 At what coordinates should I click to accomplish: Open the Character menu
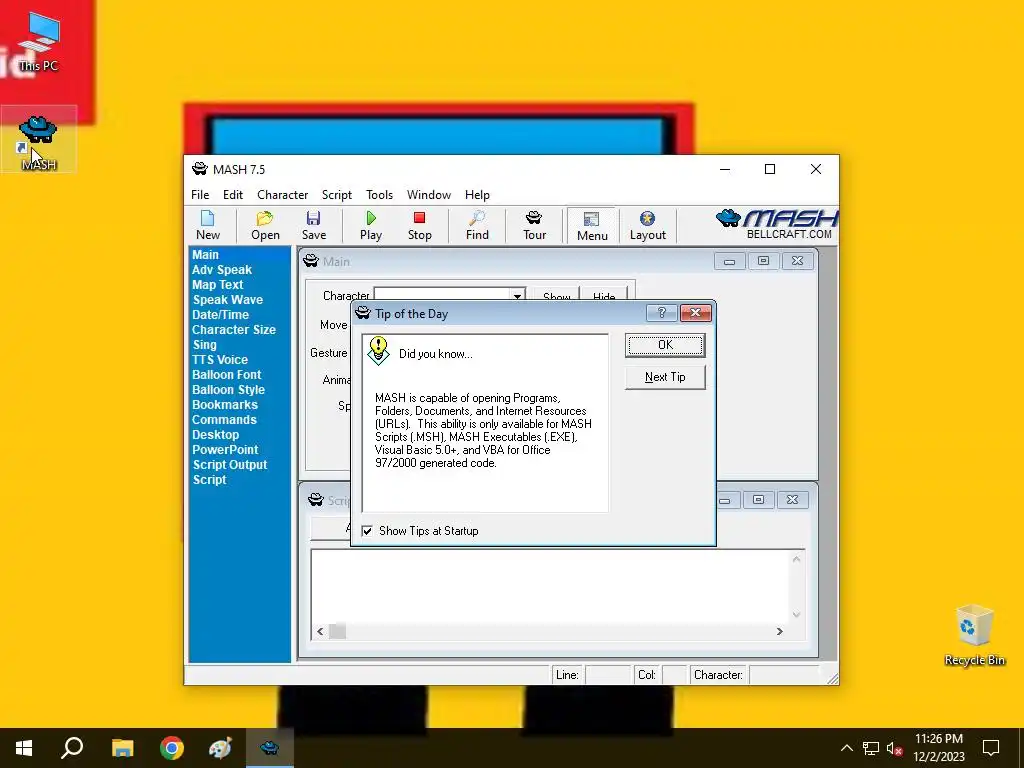click(282, 195)
